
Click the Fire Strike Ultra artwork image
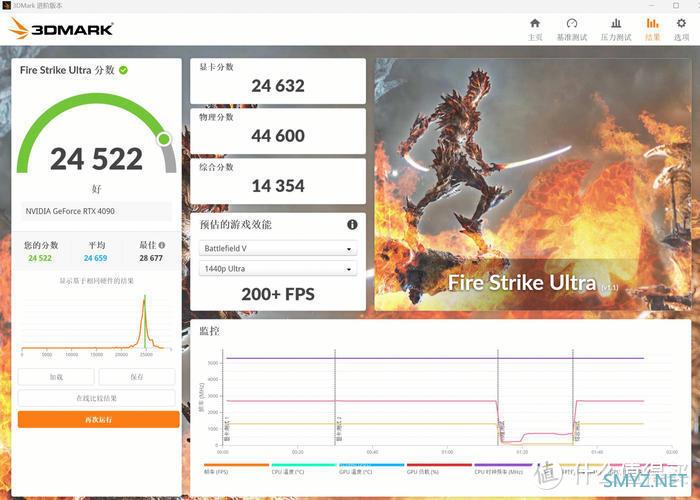point(533,184)
